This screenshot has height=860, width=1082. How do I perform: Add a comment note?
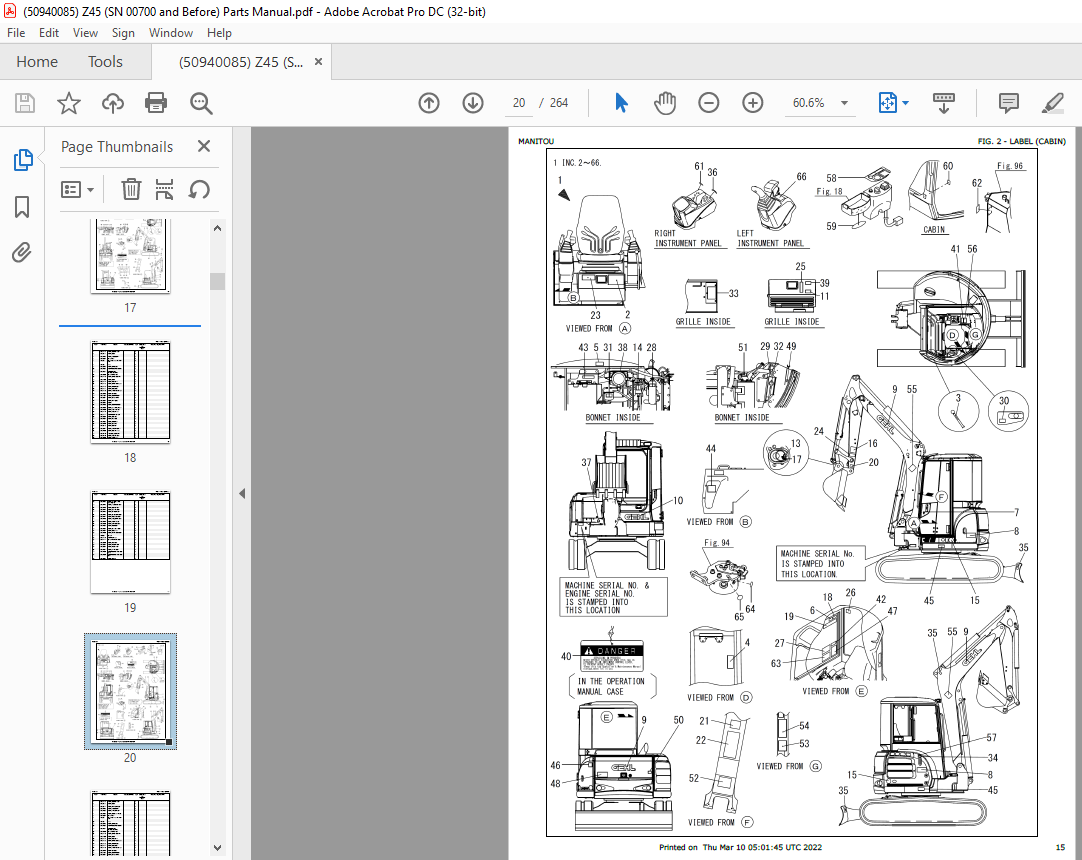[1008, 104]
